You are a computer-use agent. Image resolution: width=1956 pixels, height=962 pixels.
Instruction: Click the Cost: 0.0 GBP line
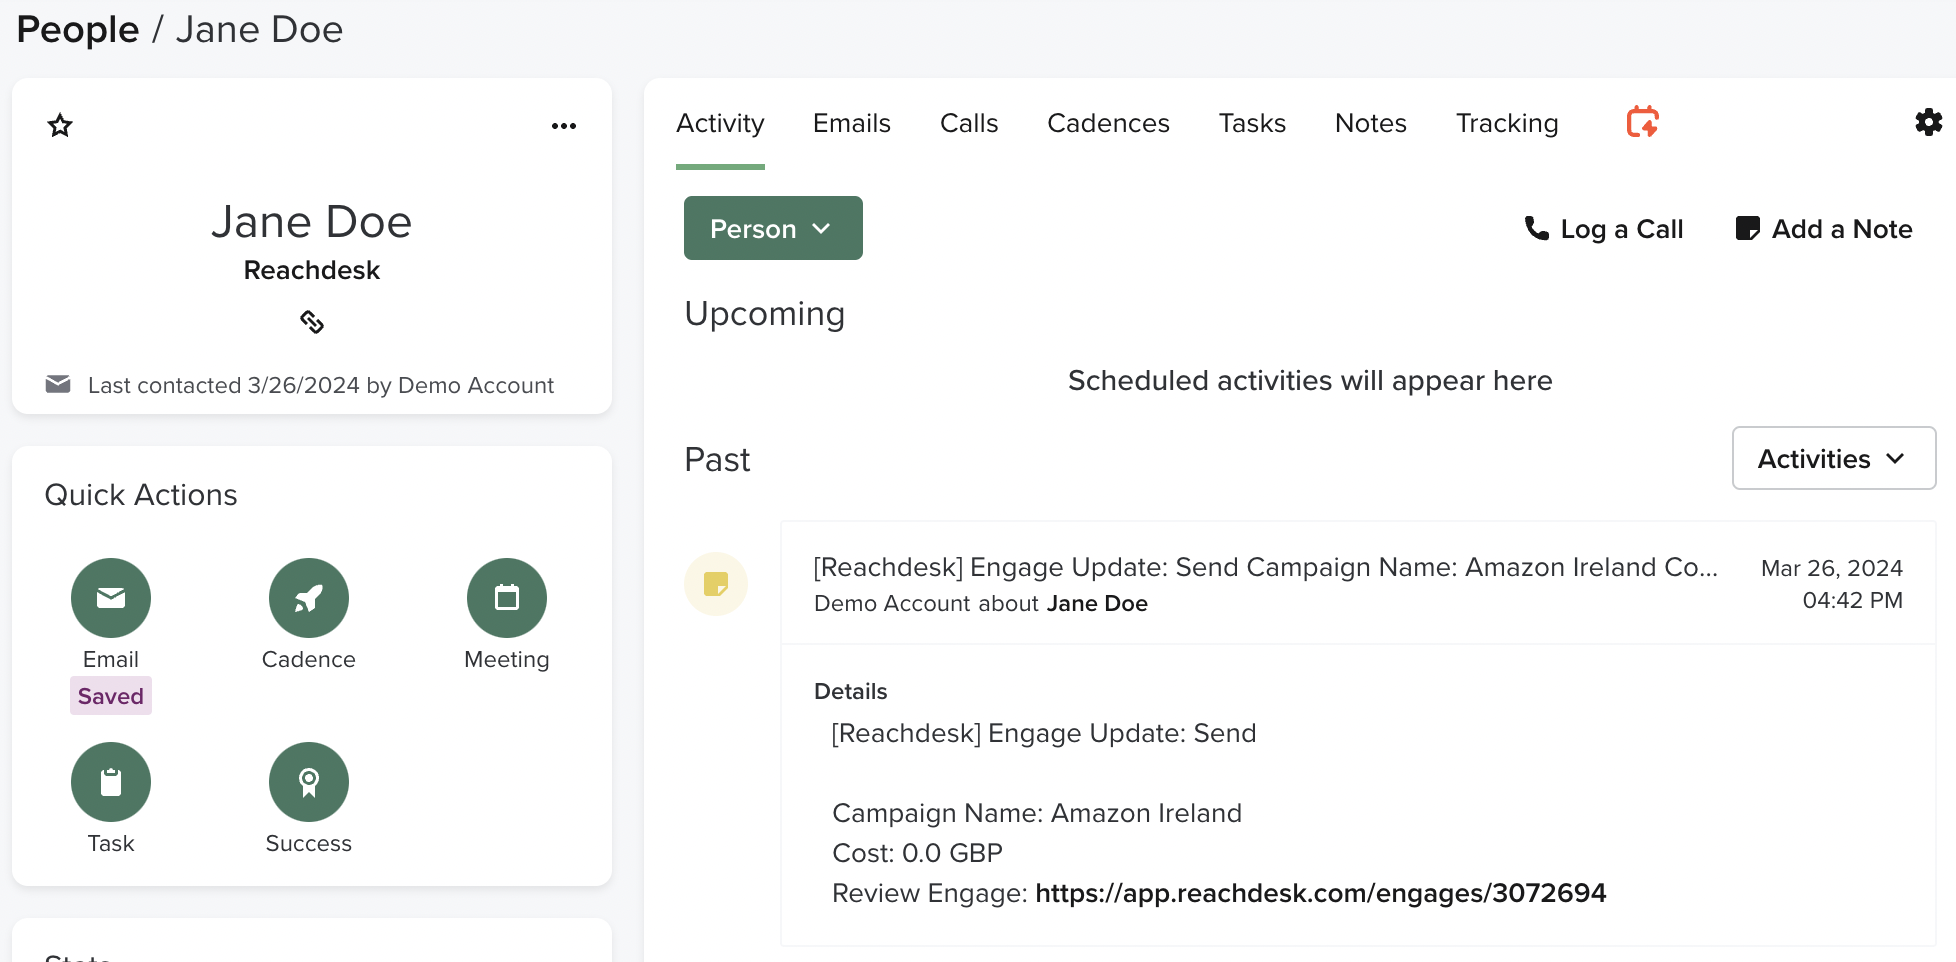(917, 853)
